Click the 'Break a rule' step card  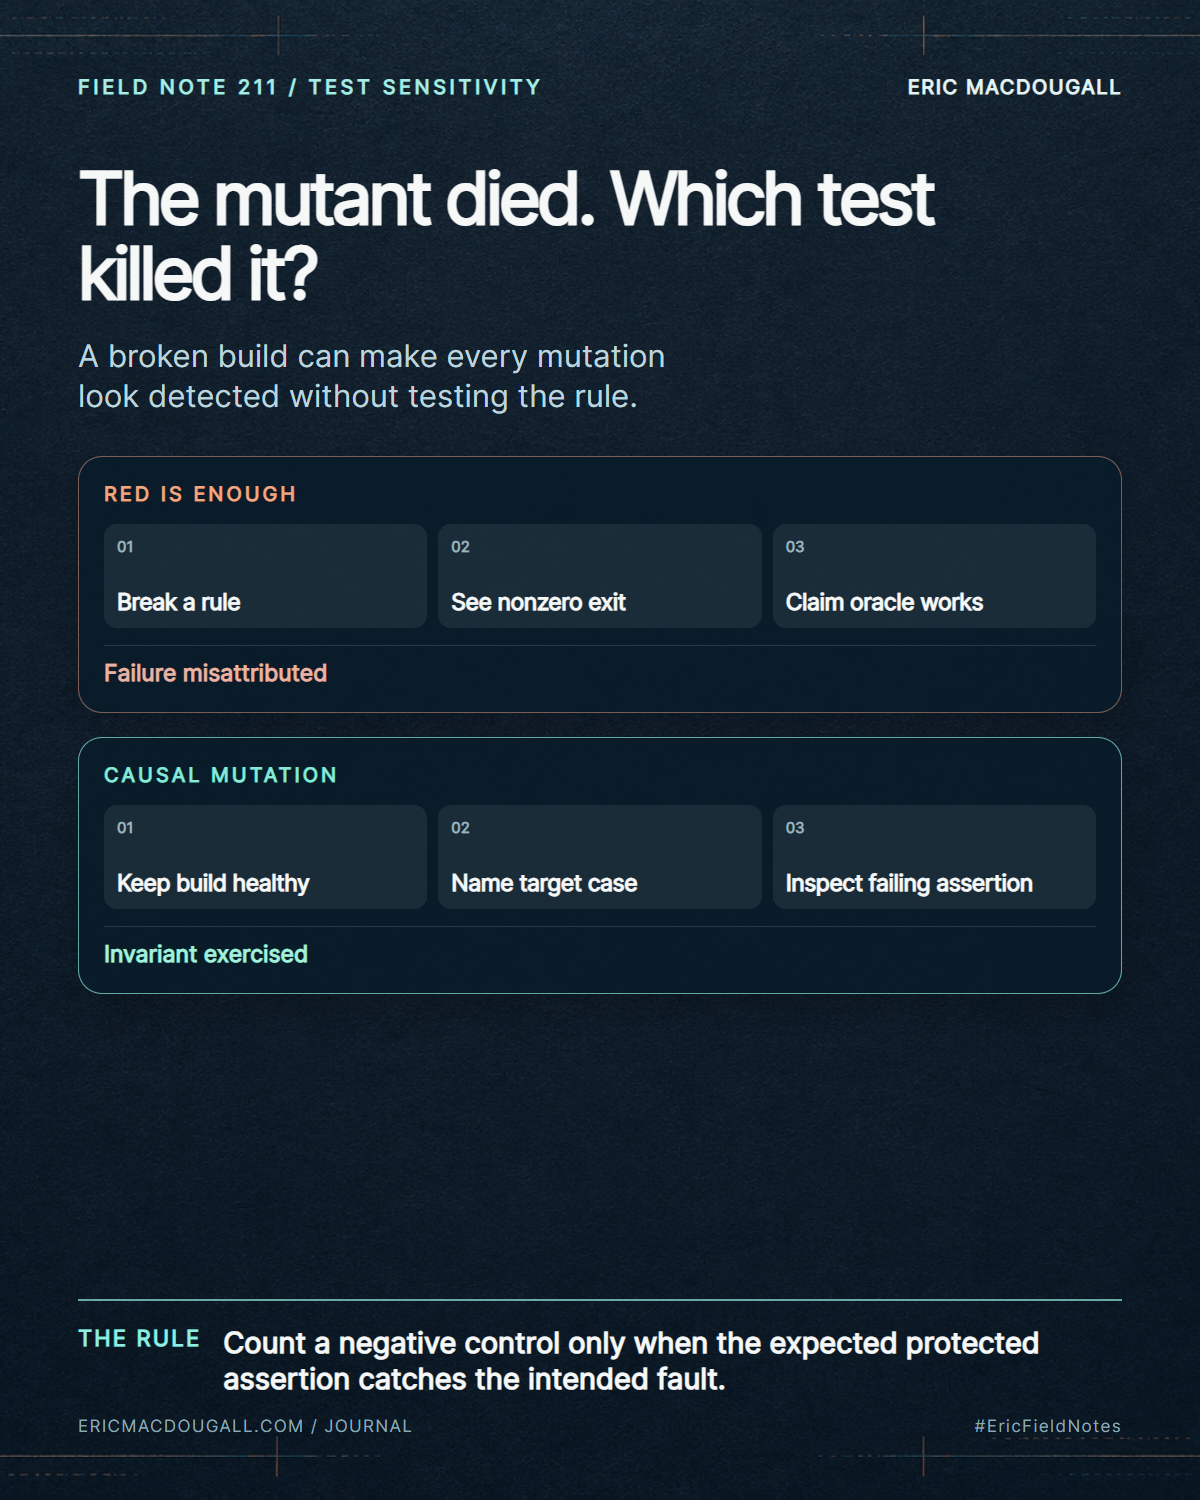coord(265,576)
